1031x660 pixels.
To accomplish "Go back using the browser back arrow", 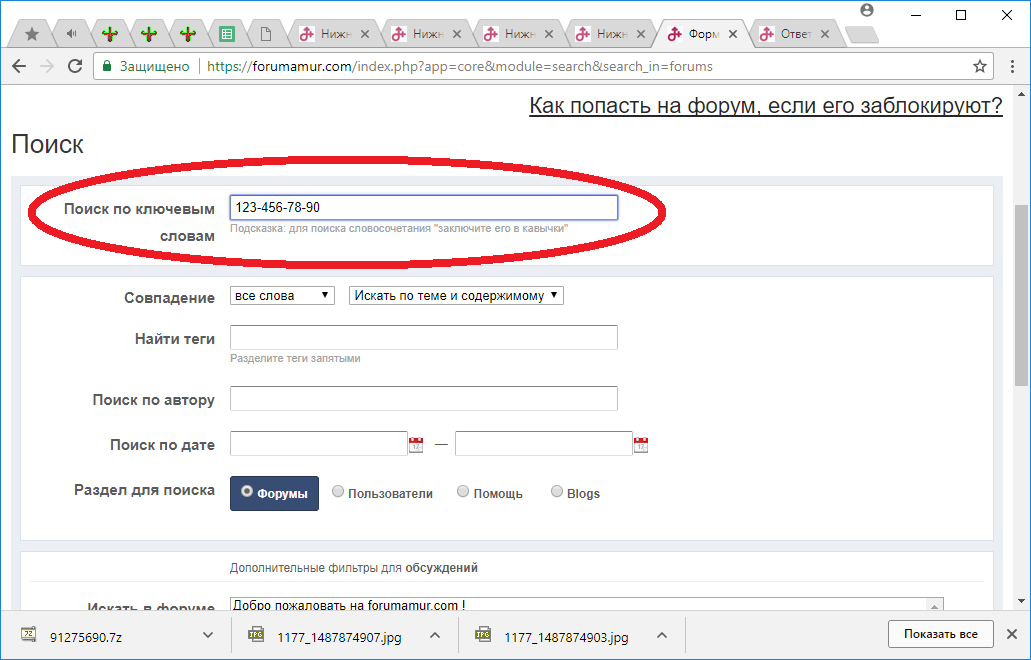I will [x=19, y=67].
